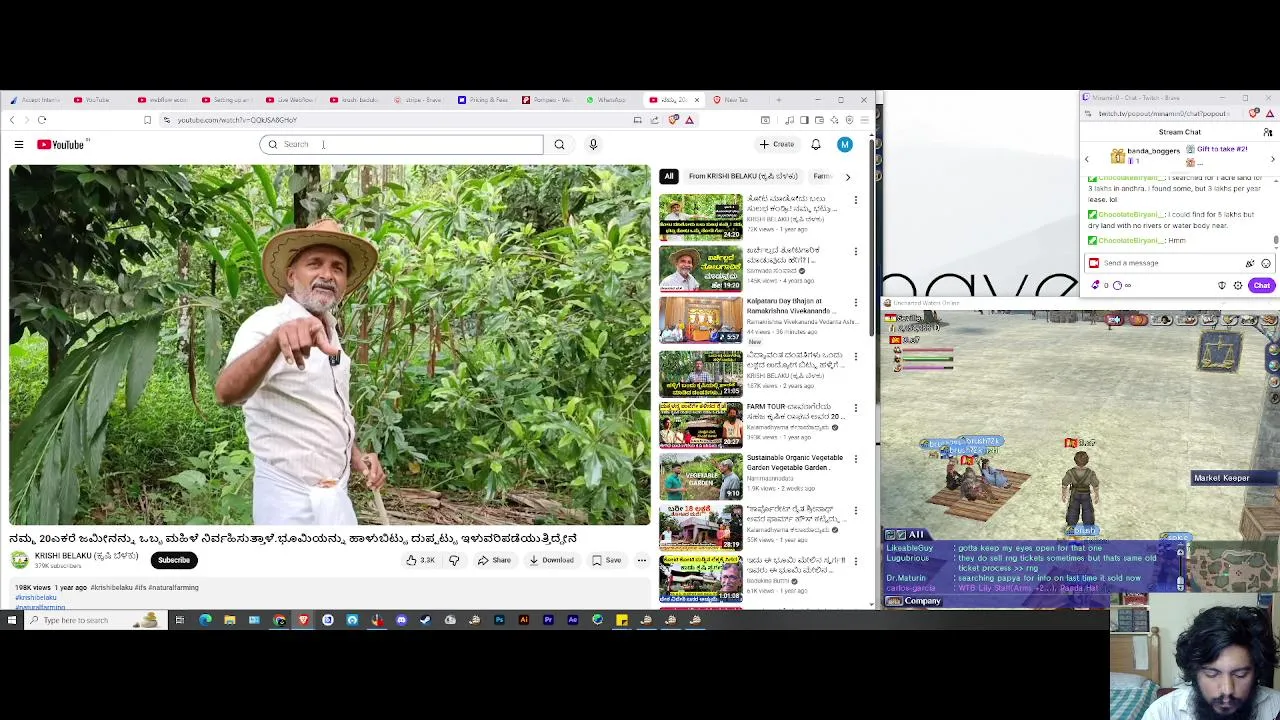Save the video to a playlist
Viewport: 1280px width, 720px height.
click(x=606, y=560)
